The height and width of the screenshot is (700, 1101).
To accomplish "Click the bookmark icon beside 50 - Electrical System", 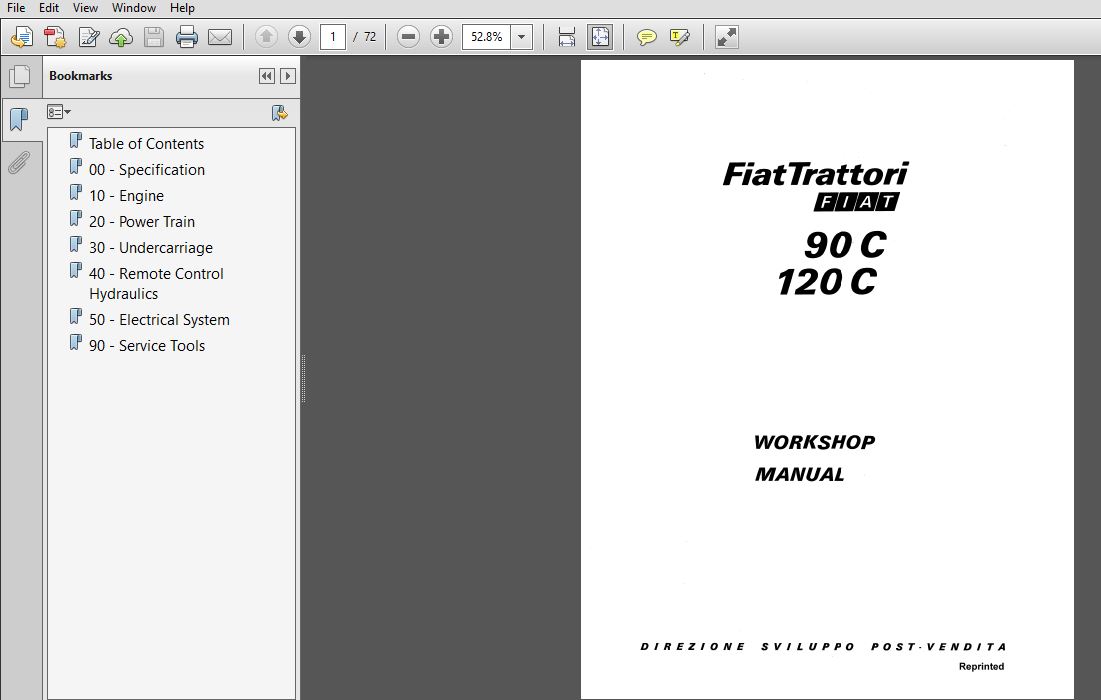I will [76, 317].
